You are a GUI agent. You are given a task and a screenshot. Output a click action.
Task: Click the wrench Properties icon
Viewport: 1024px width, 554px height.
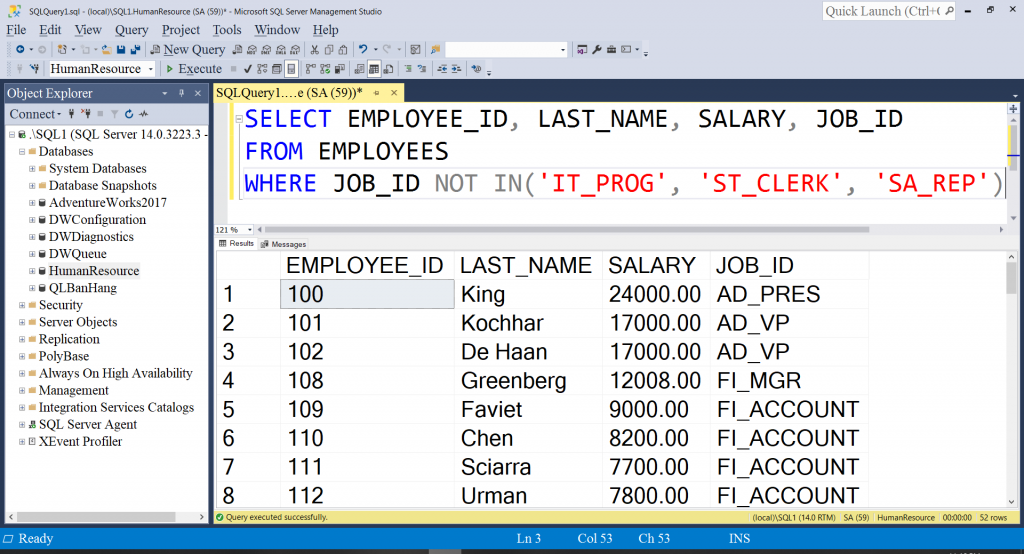click(x=597, y=50)
